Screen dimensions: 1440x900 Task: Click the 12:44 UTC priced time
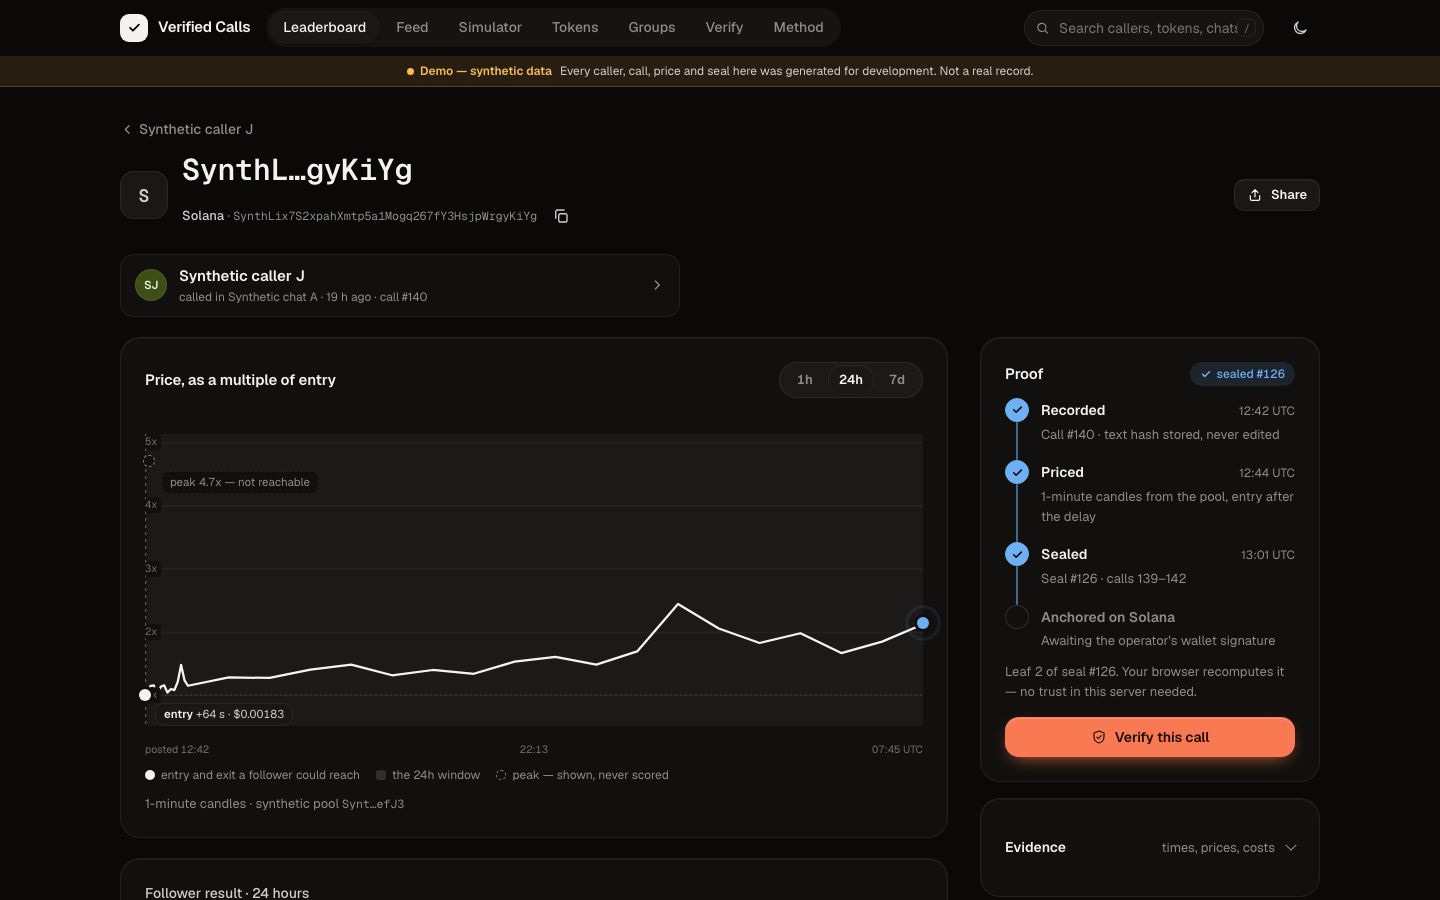click(1266, 473)
